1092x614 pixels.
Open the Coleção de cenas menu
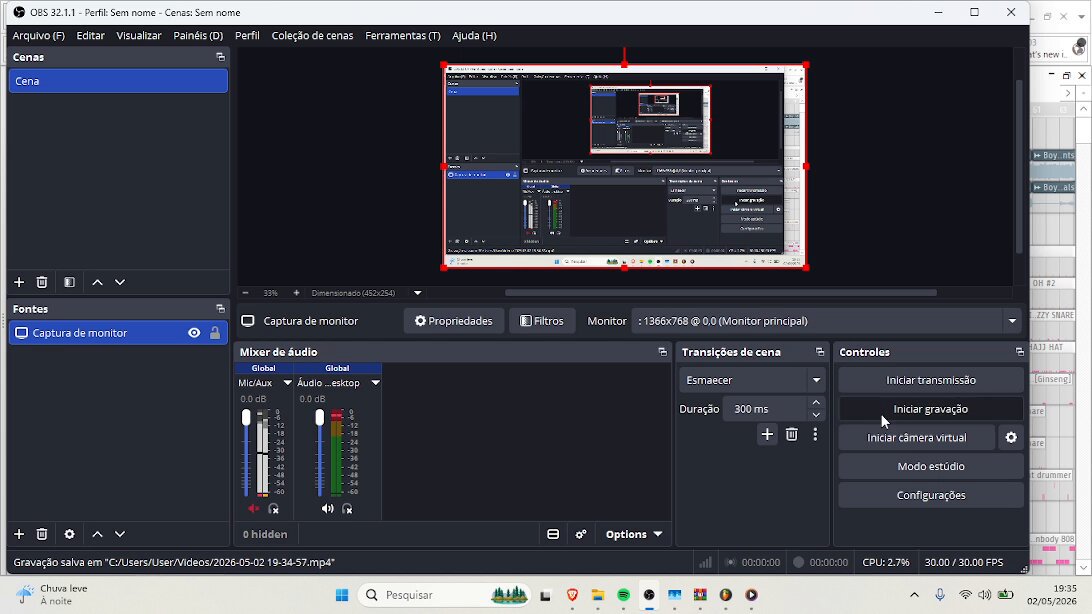click(x=312, y=36)
